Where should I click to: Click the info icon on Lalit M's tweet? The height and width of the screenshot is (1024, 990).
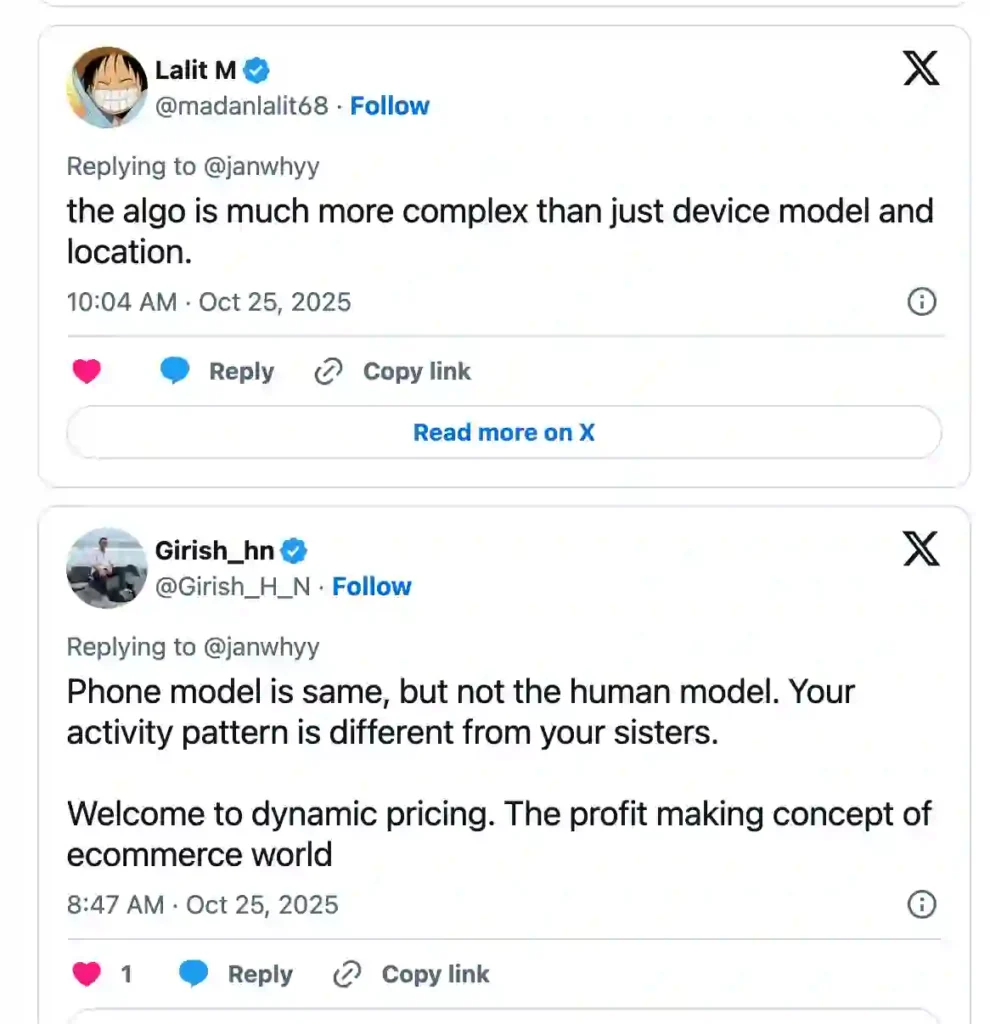[x=921, y=302]
